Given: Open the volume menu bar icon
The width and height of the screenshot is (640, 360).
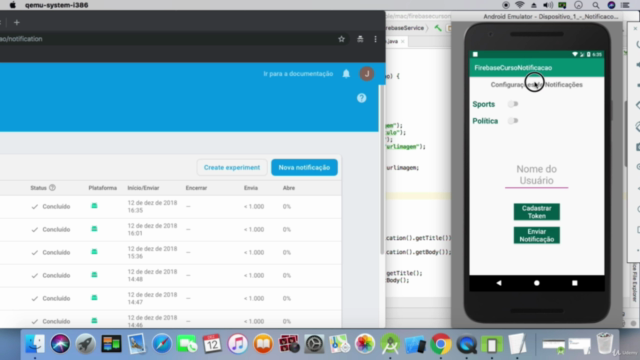Looking at the screenshot, I should point(548,5).
